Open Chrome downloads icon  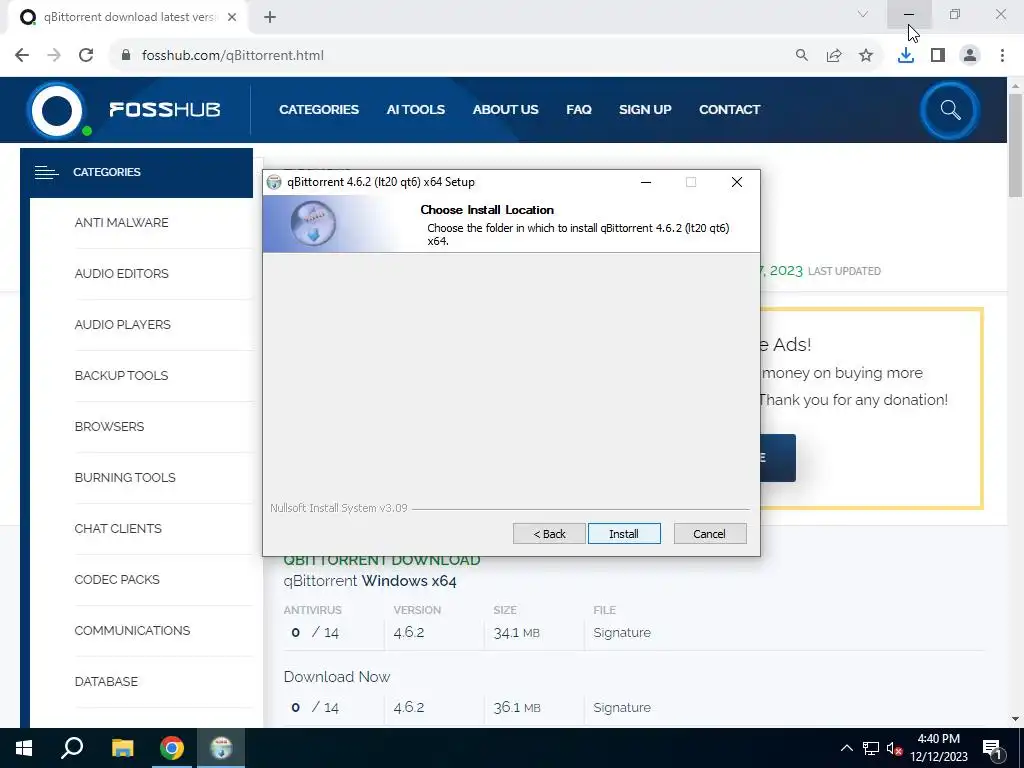906,56
